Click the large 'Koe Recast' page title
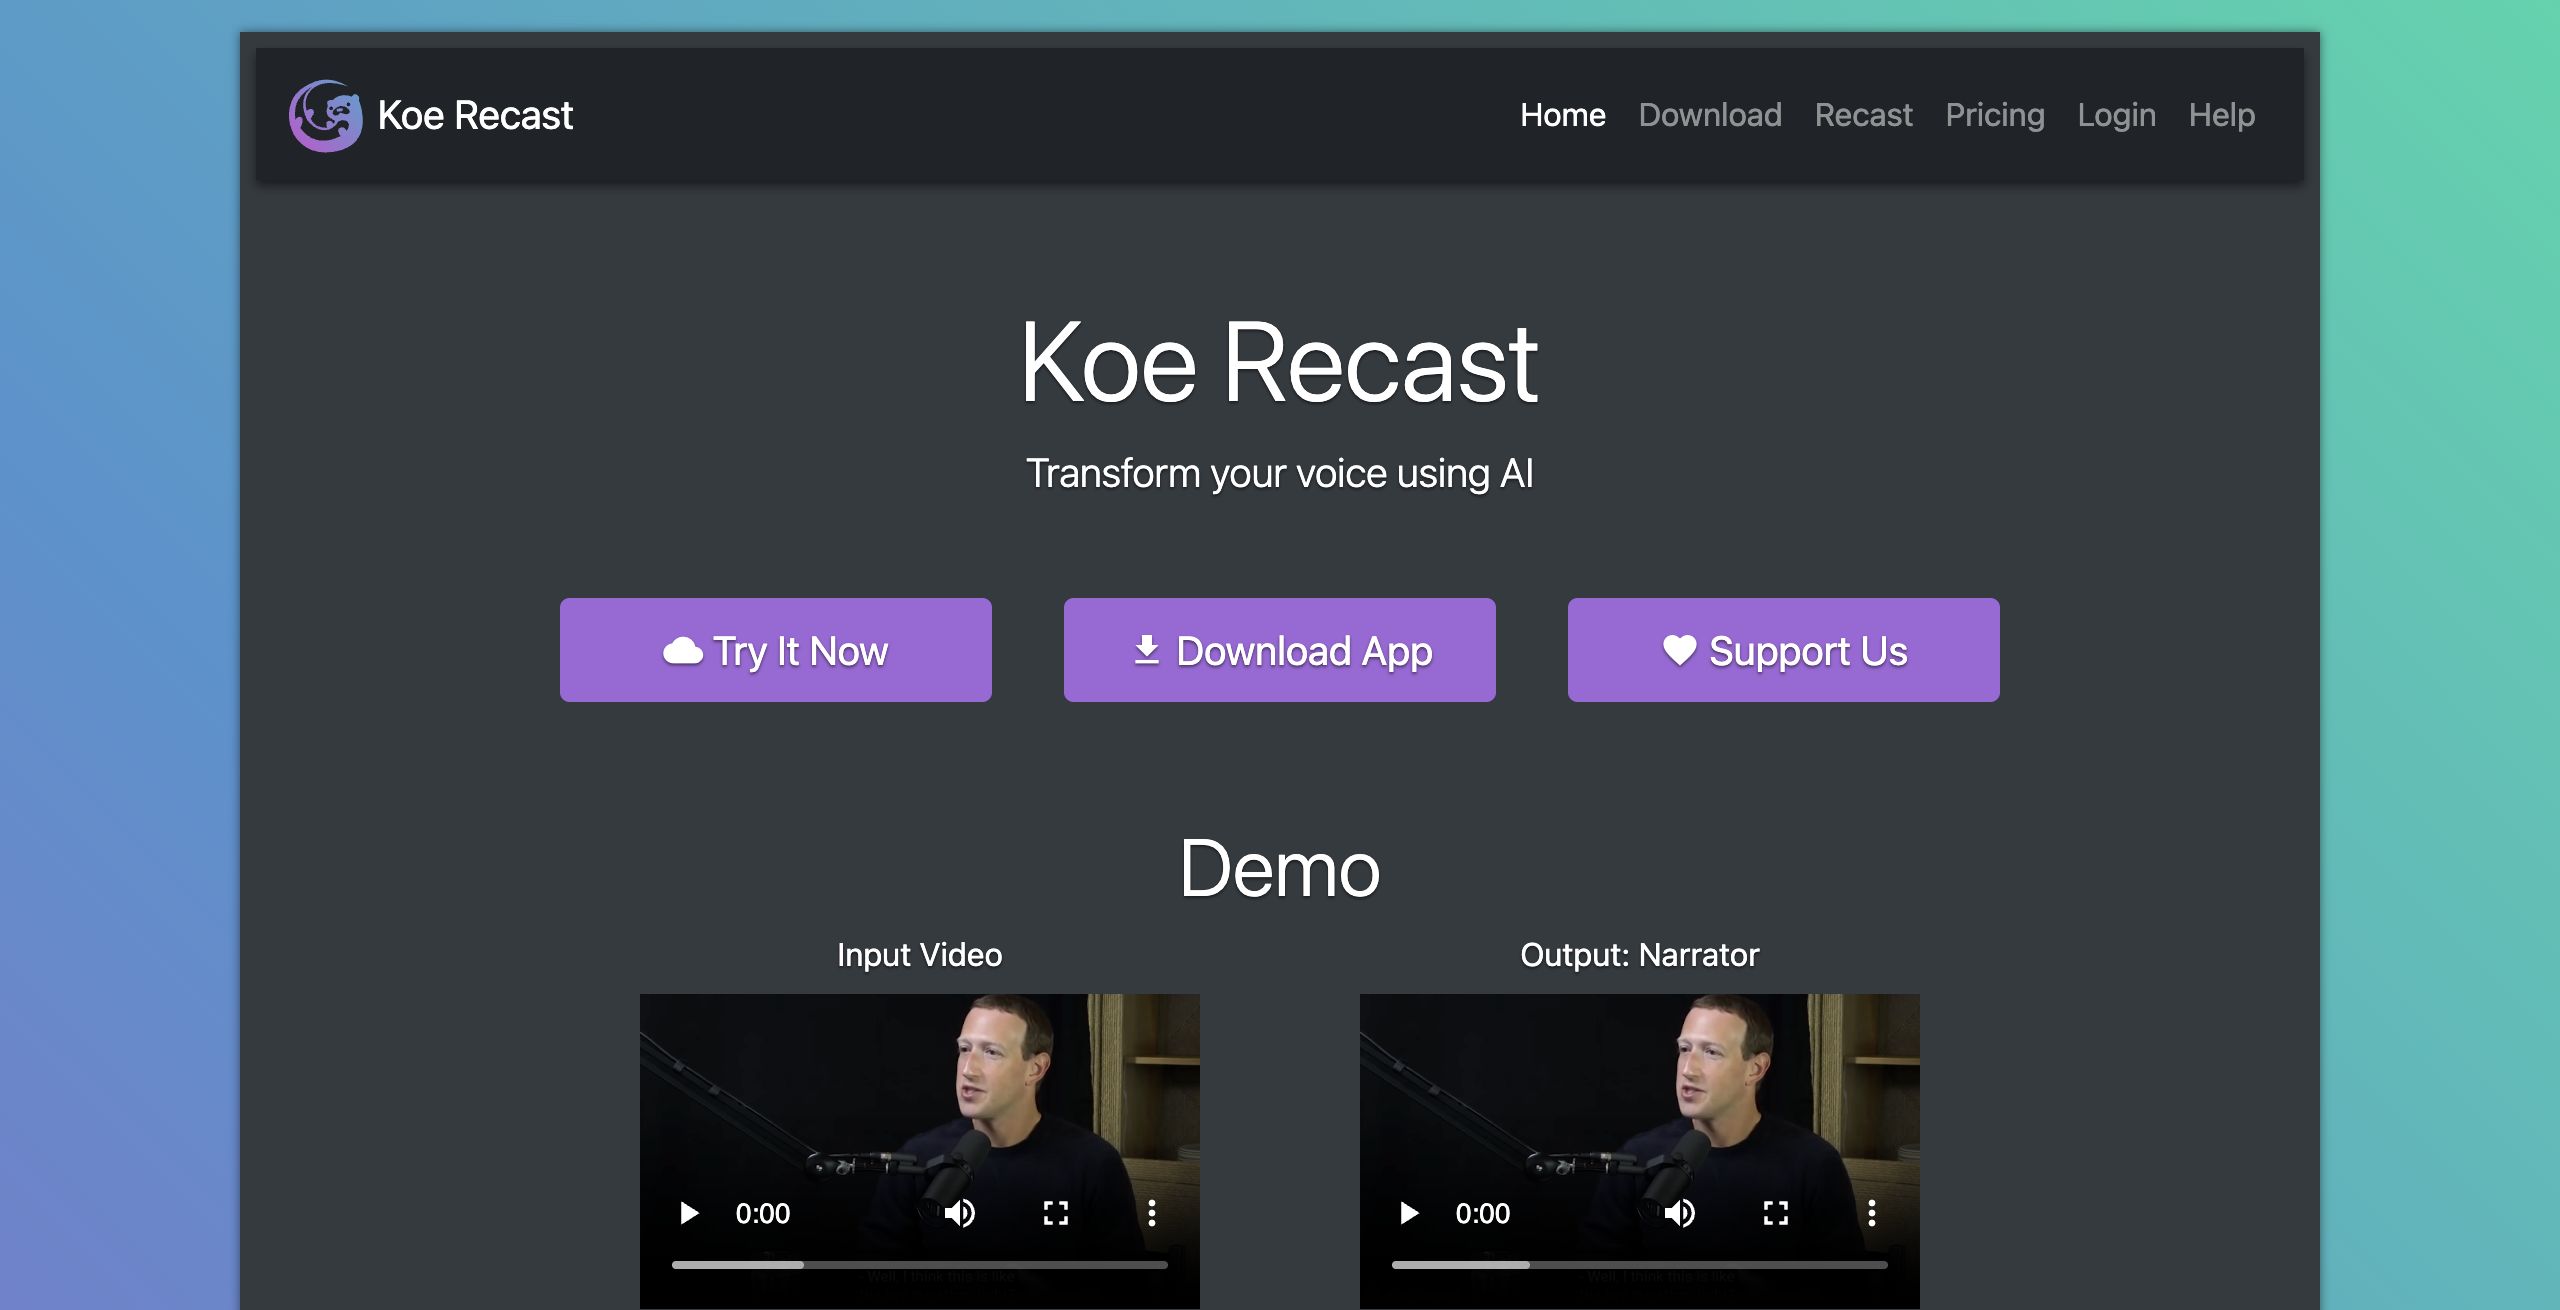The height and width of the screenshot is (1310, 2560). tap(1280, 362)
